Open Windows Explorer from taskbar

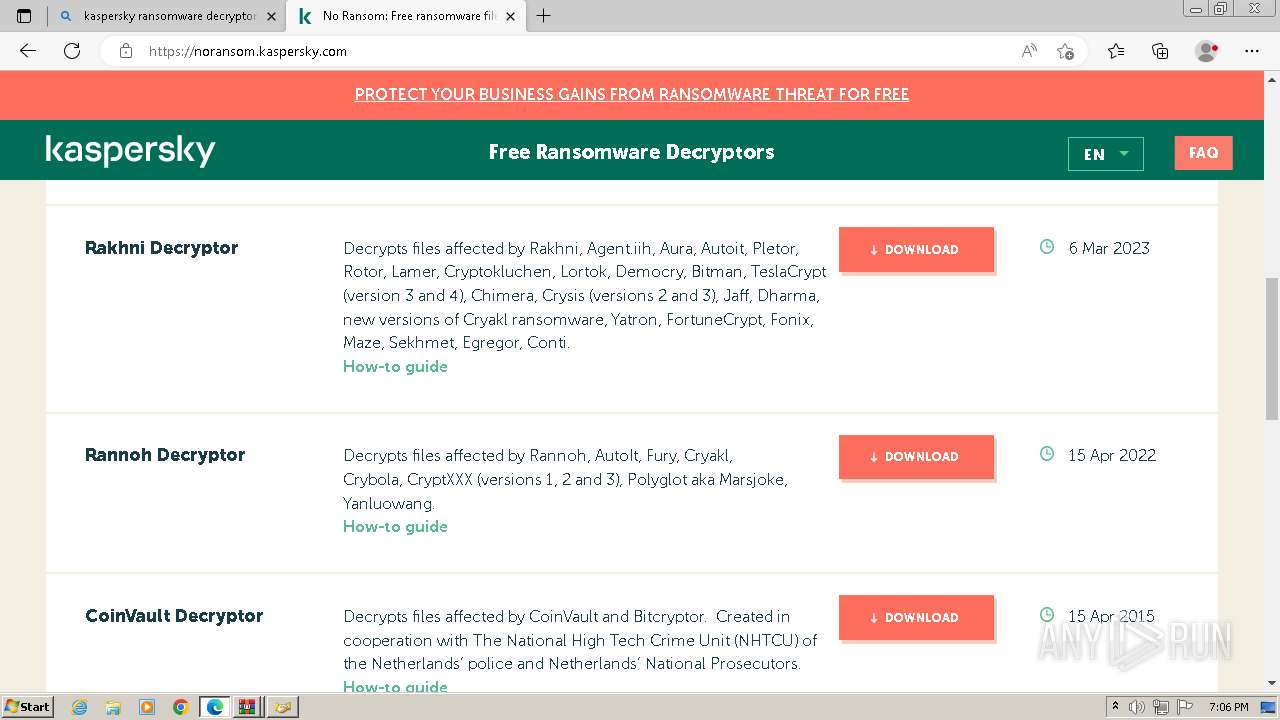113,707
